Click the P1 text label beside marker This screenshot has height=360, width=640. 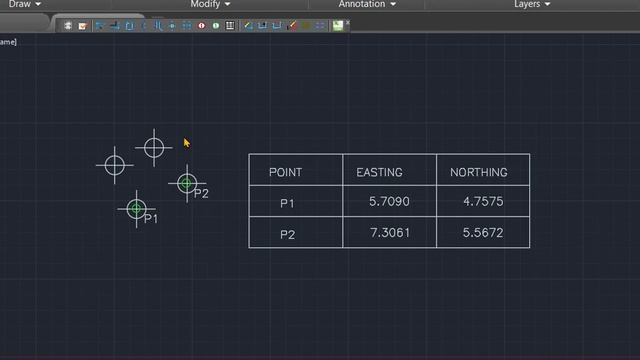click(x=151, y=219)
